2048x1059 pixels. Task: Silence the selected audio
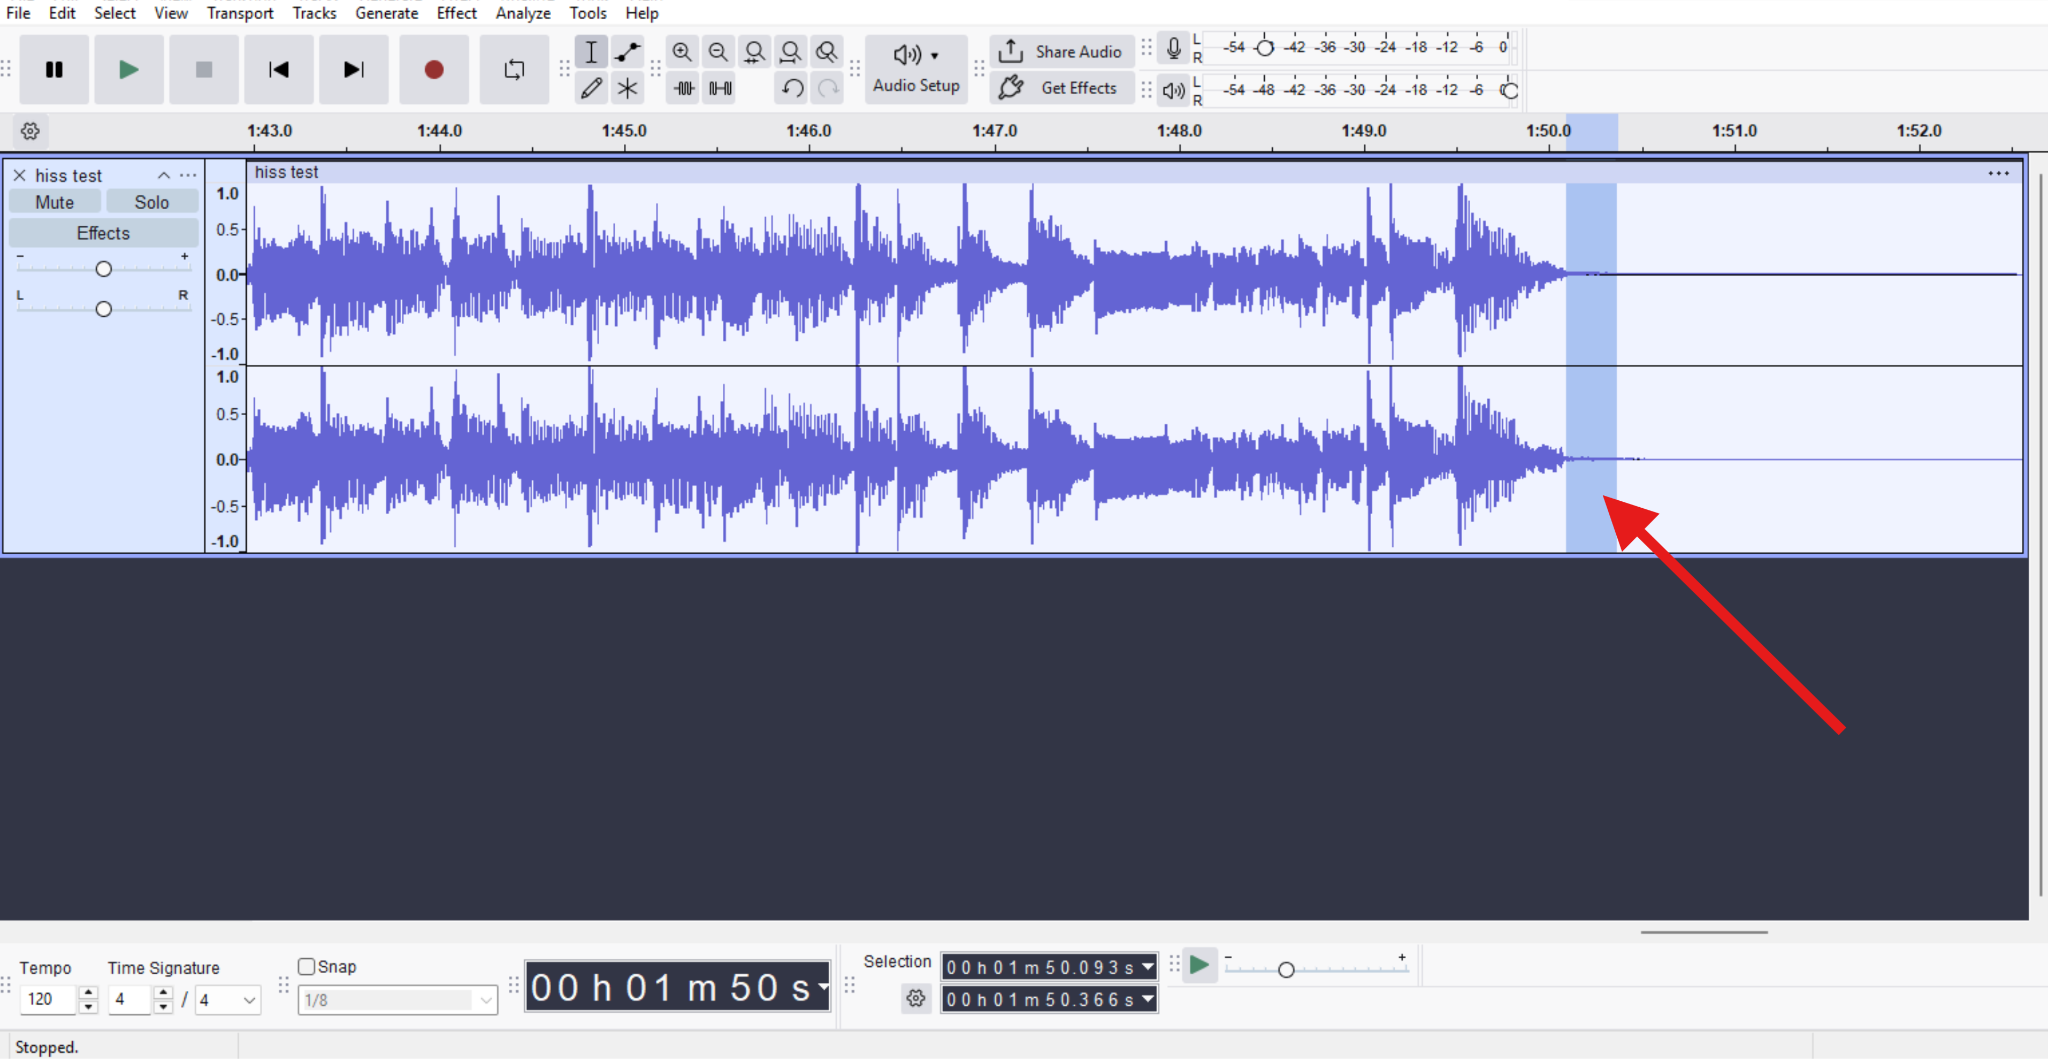pyautogui.click(x=718, y=88)
